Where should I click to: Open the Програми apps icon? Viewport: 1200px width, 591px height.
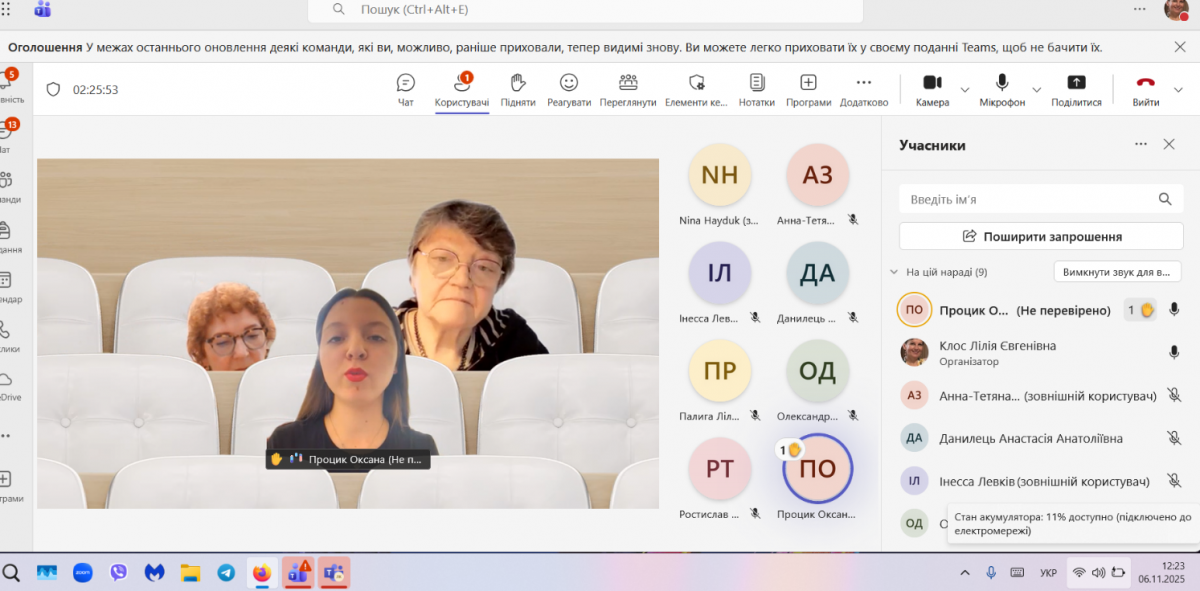point(808,89)
